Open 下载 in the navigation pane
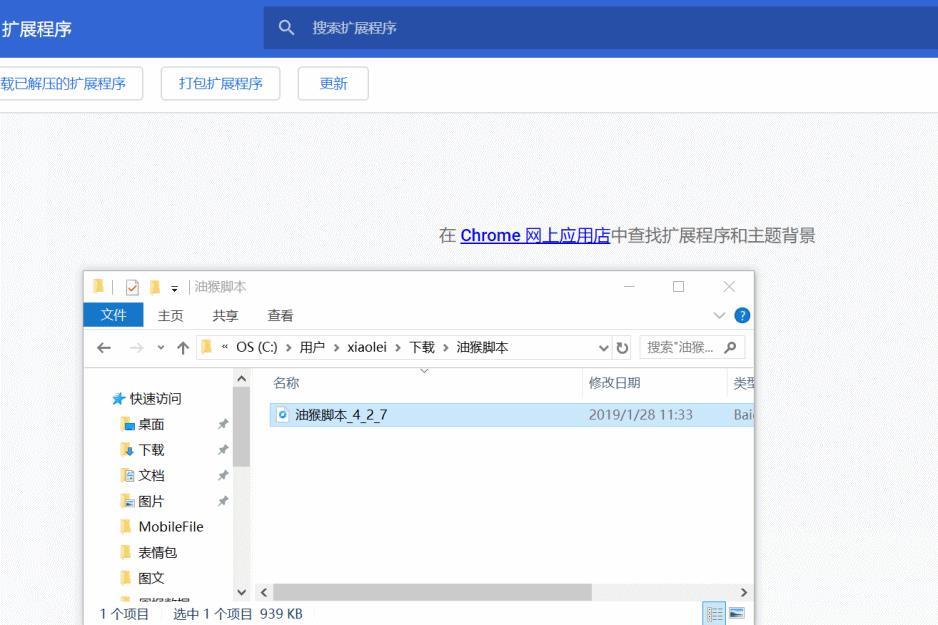Screen dimensions: 938x625 click(151, 450)
